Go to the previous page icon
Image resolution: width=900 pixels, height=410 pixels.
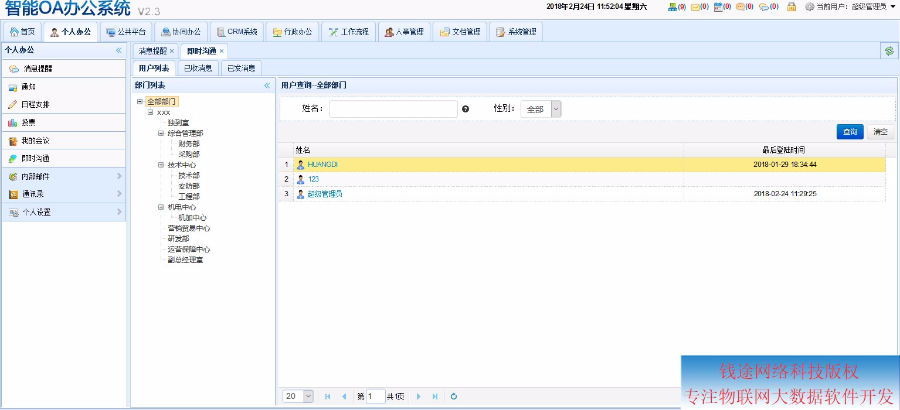(x=344, y=396)
